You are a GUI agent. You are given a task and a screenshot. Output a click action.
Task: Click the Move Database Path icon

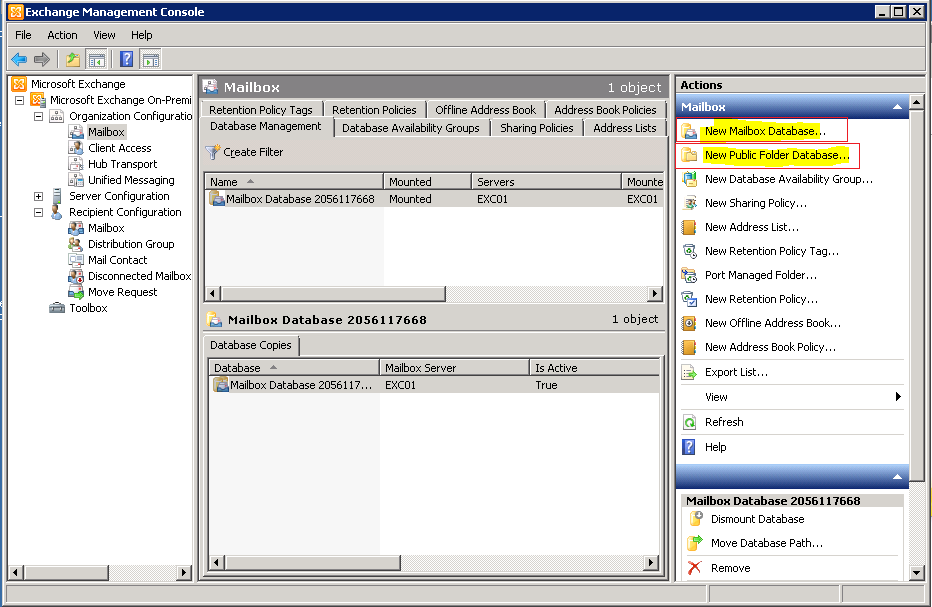coord(695,543)
